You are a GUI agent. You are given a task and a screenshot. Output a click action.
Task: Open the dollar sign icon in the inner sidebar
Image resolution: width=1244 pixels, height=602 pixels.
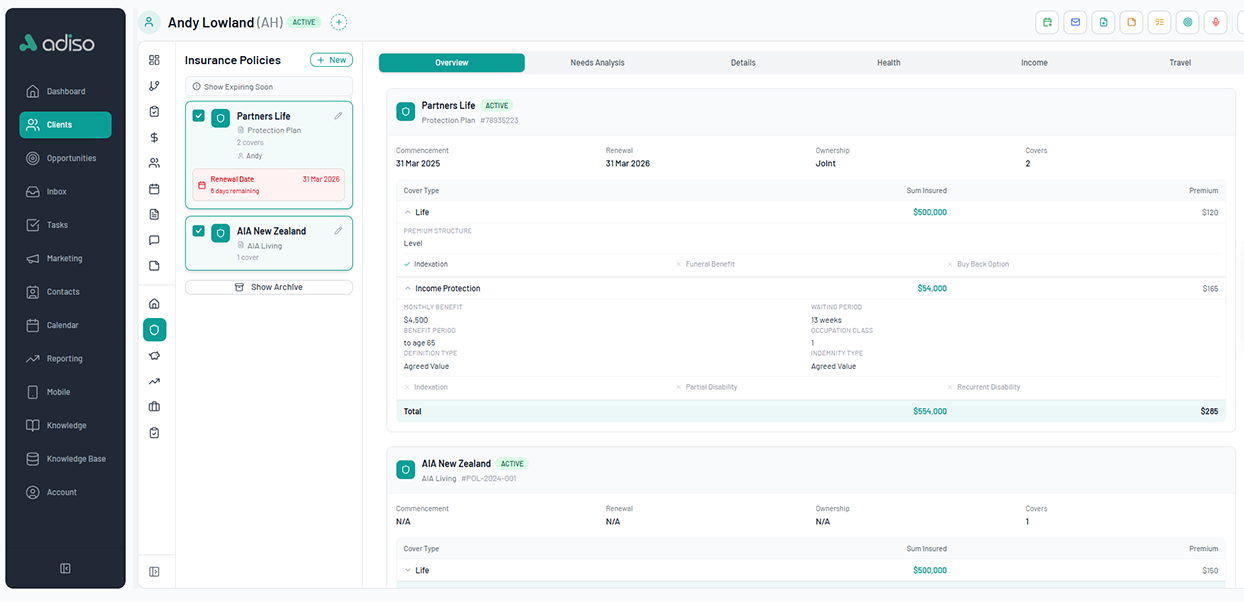pos(154,137)
